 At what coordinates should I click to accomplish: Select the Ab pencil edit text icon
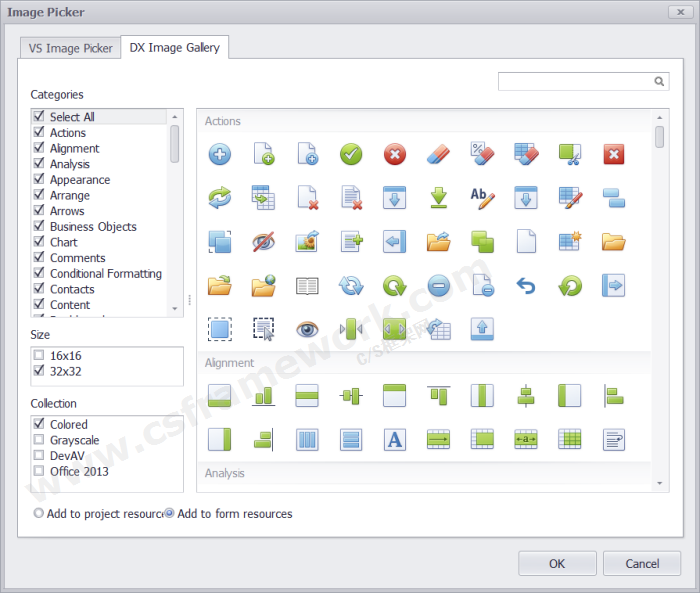(482, 197)
